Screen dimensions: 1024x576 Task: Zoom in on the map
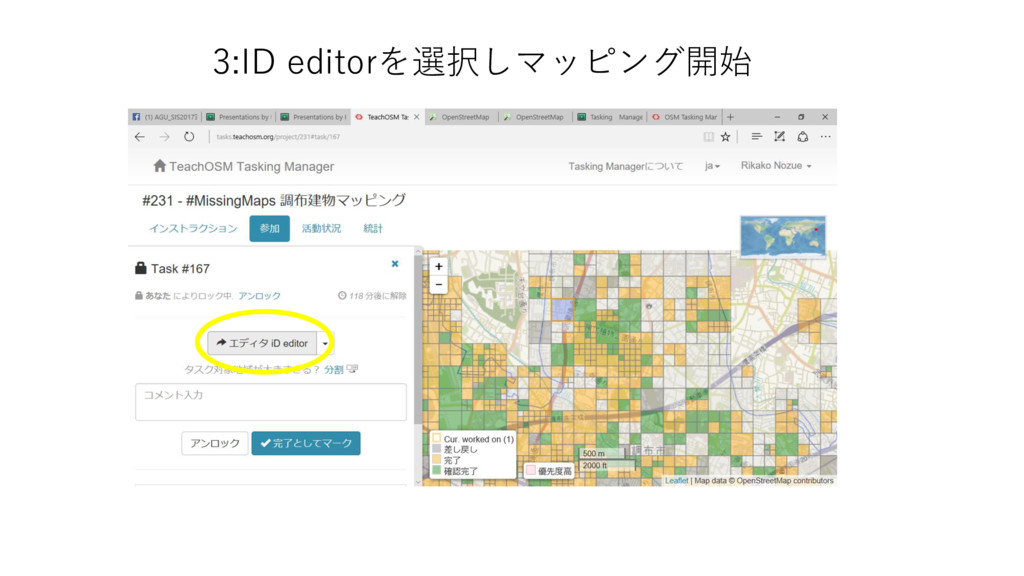click(x=438, y=267)
